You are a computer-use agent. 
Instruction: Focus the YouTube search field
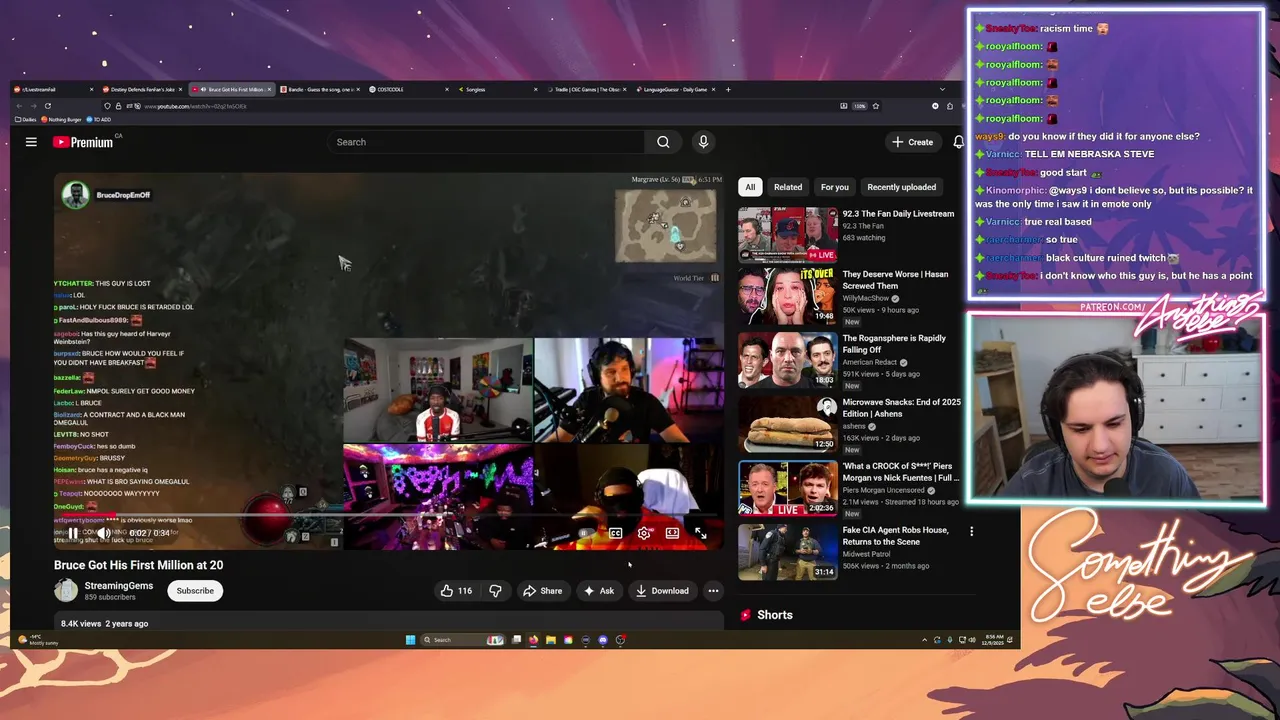coord(487,142)
